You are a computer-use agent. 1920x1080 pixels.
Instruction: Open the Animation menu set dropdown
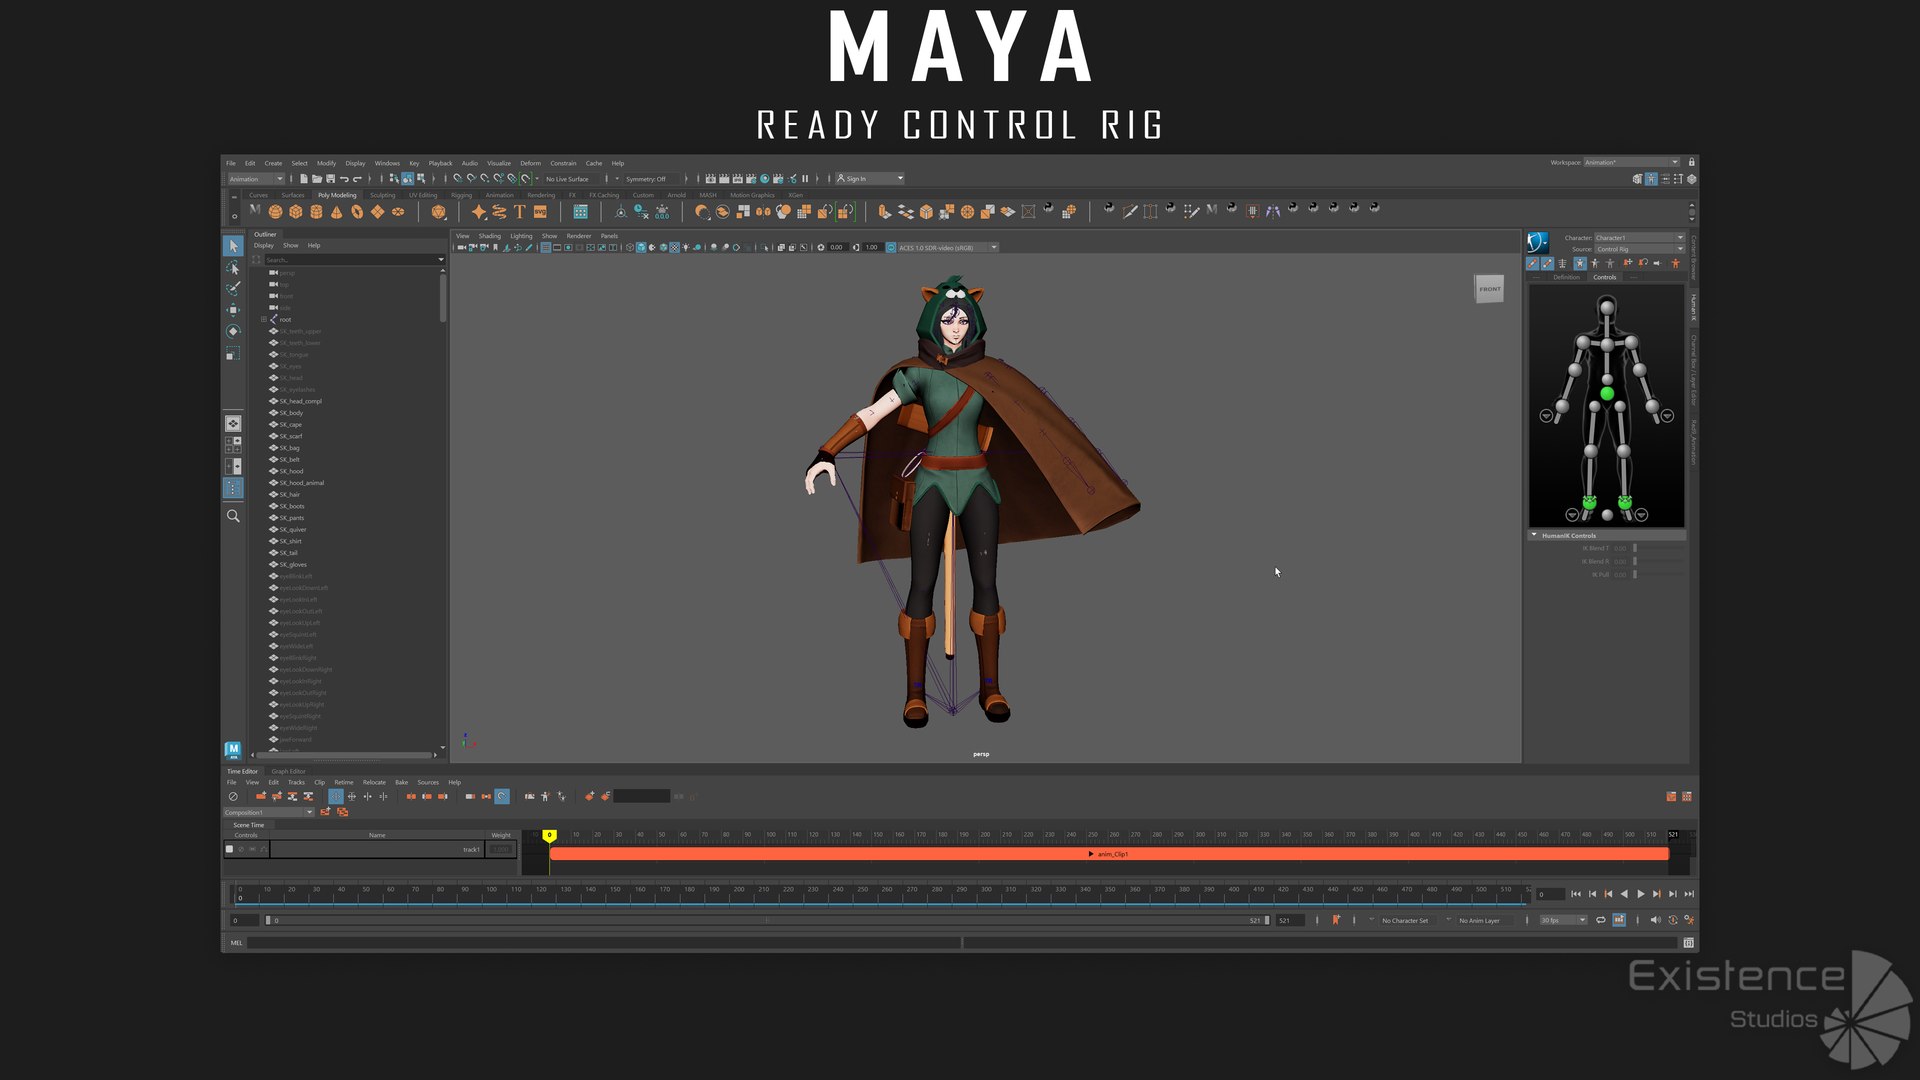tap(256, 179)
